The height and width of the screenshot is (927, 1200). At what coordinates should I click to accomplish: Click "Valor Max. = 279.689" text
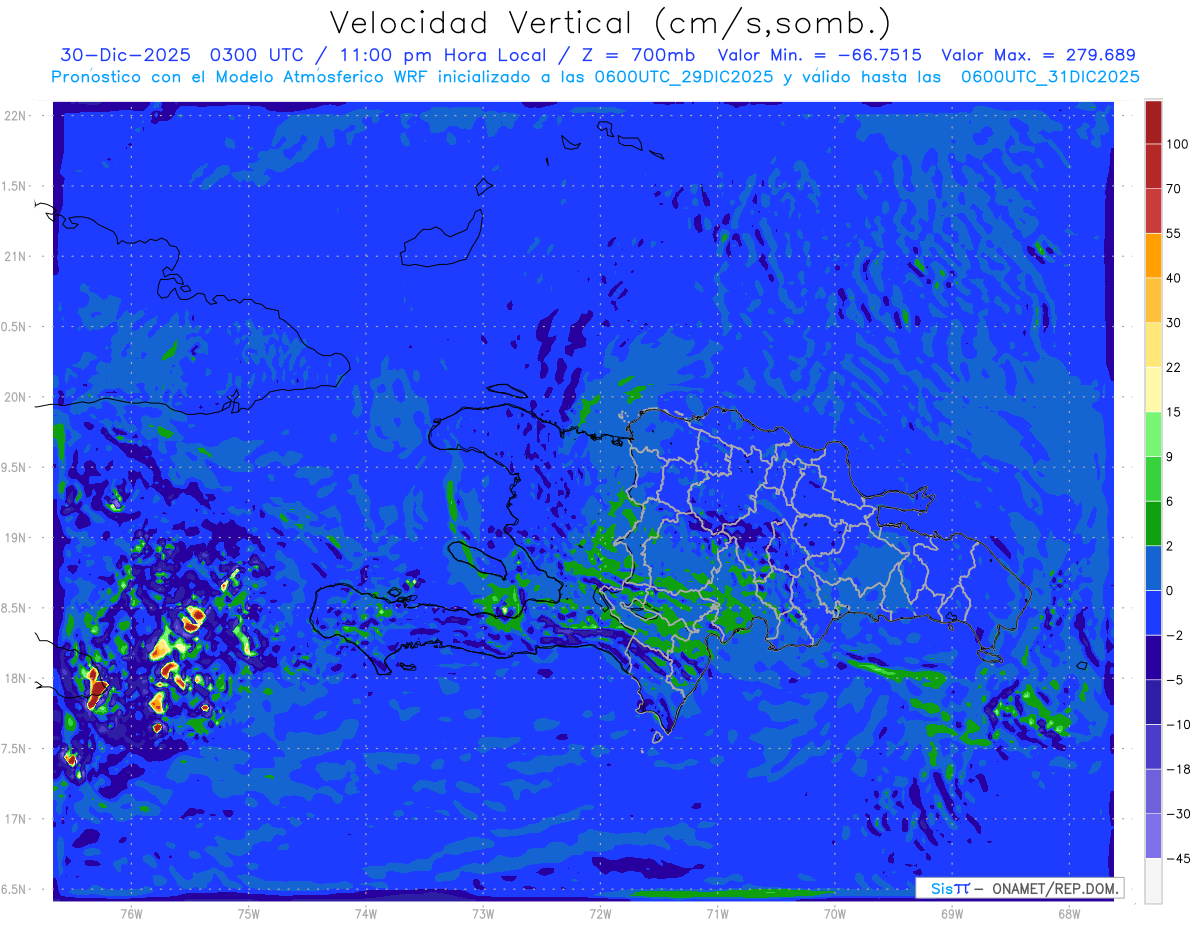click(1038, 55)
